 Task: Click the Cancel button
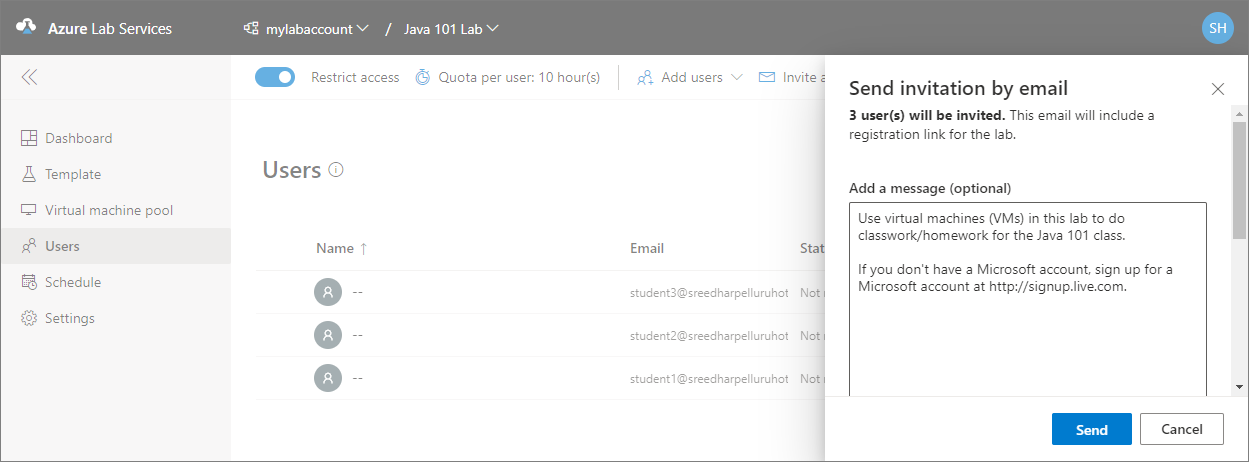[x=1181, y=430]
